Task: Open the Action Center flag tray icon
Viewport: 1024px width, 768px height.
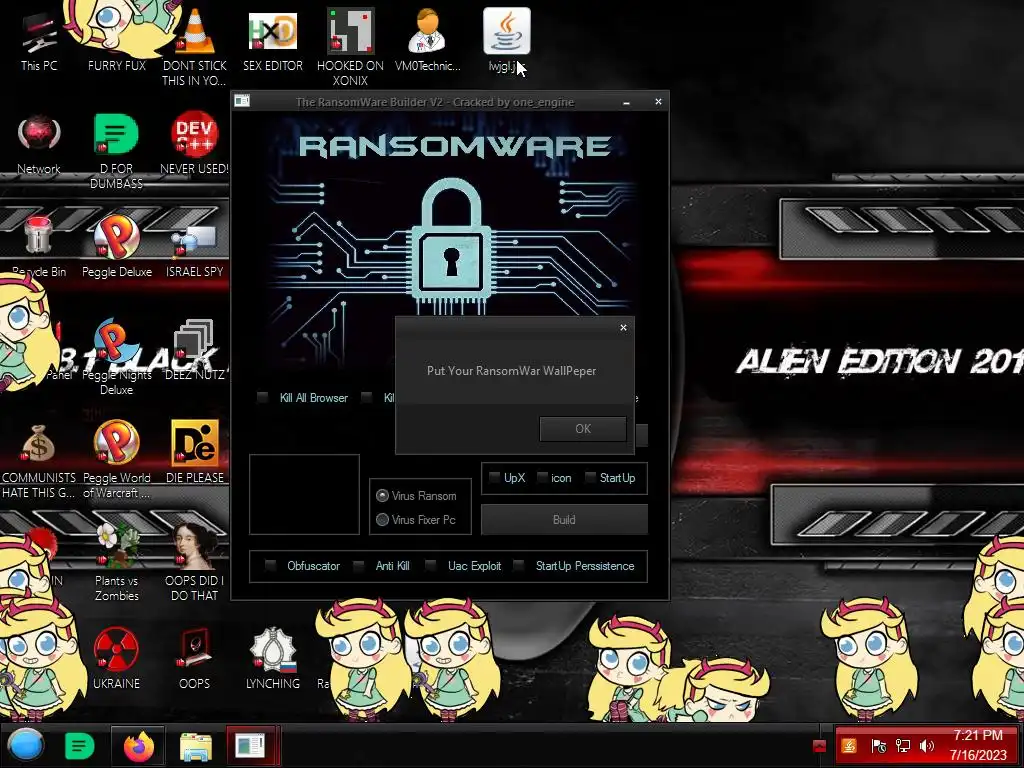Action: tap(879, 746)
